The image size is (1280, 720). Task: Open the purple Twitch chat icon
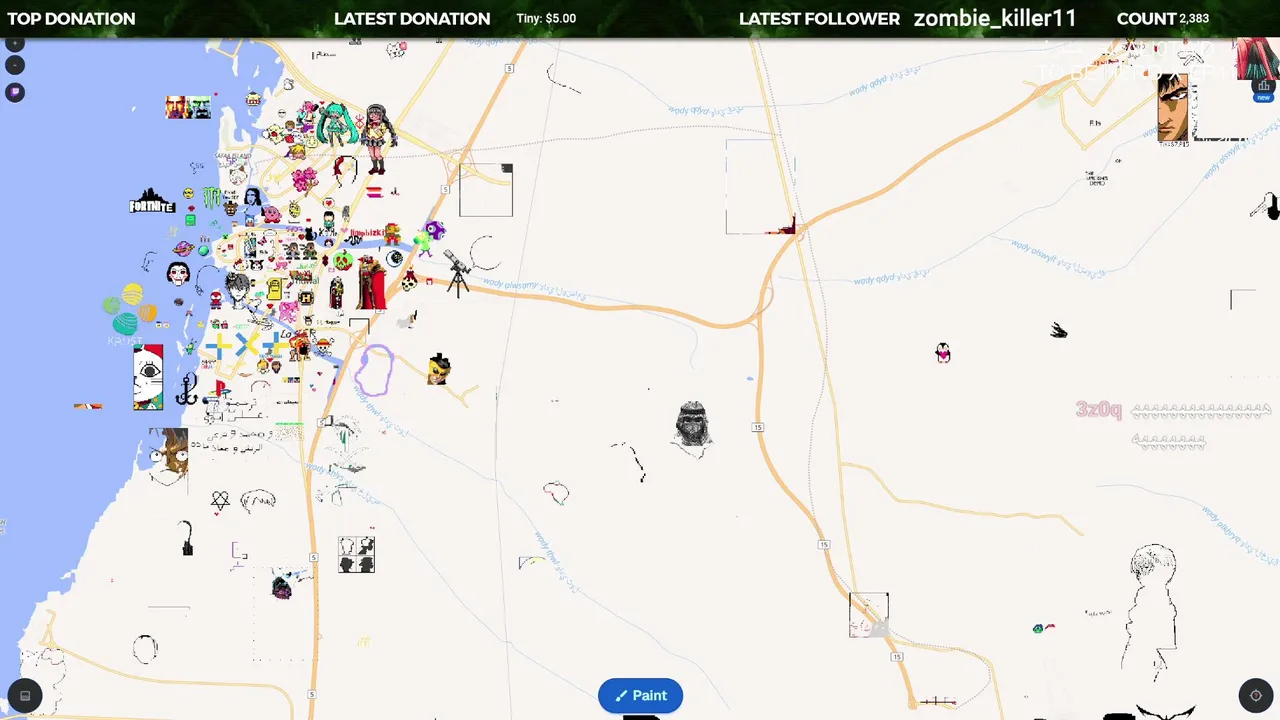click(x=15, y=92)
